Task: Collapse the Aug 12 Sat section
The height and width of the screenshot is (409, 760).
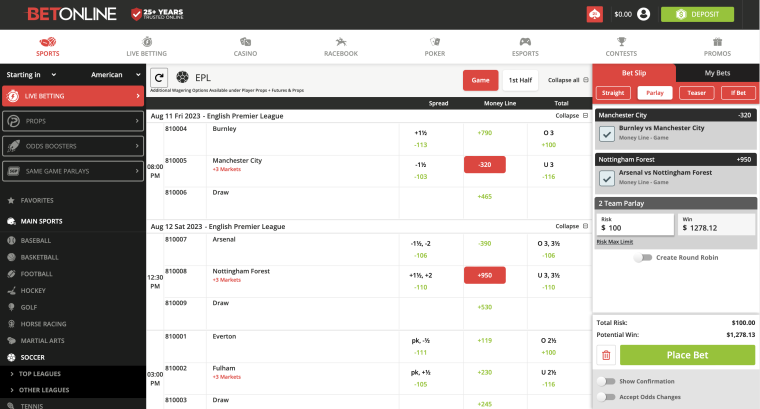Action: tap(571, 226)
